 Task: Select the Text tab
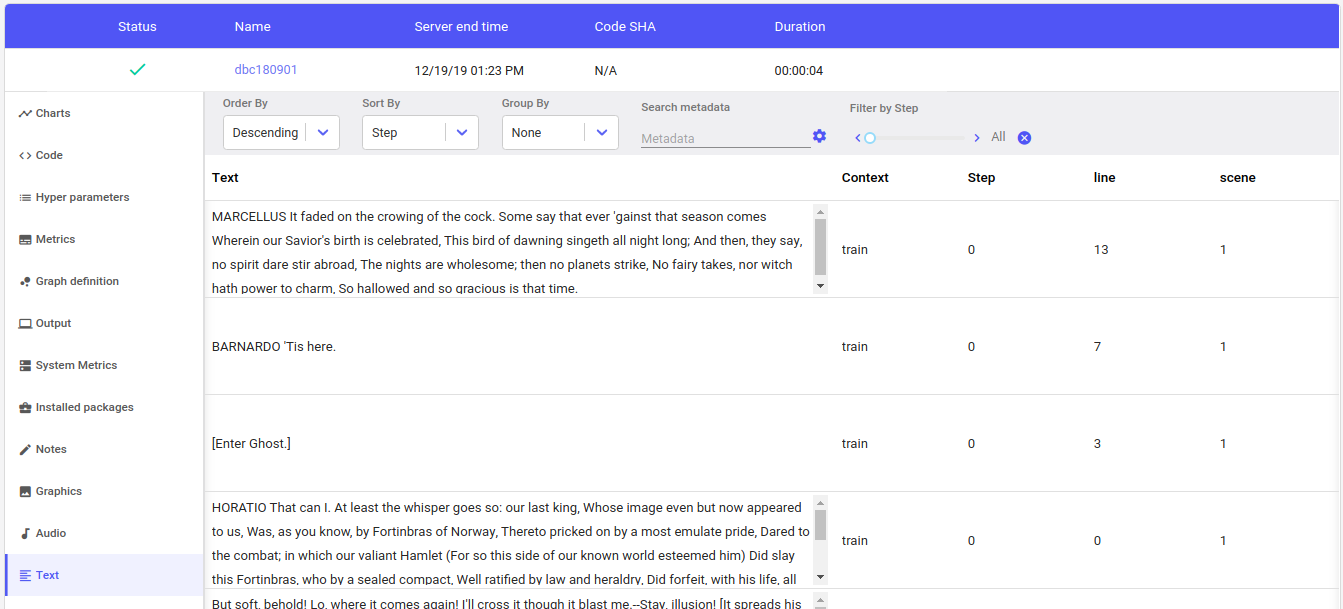click(104, 575)
